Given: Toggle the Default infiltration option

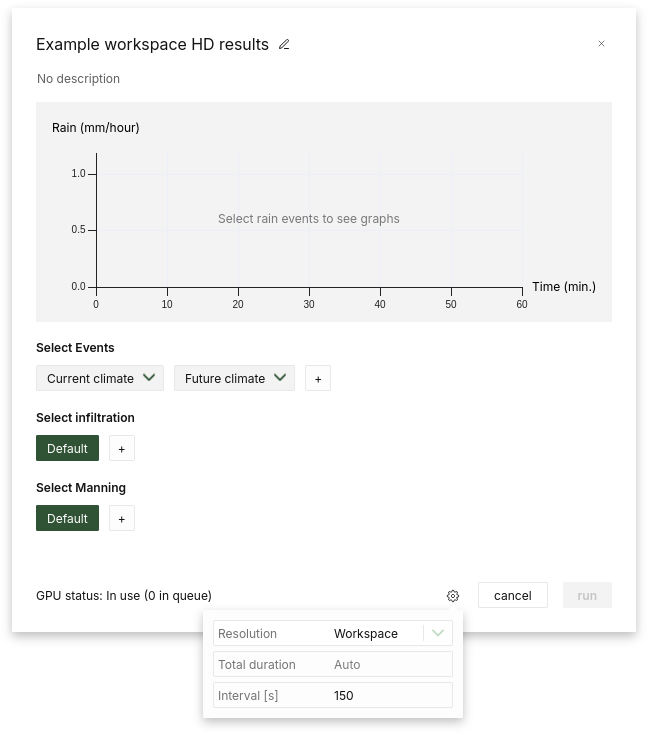Looking at the screenshot, I should 67,449.
